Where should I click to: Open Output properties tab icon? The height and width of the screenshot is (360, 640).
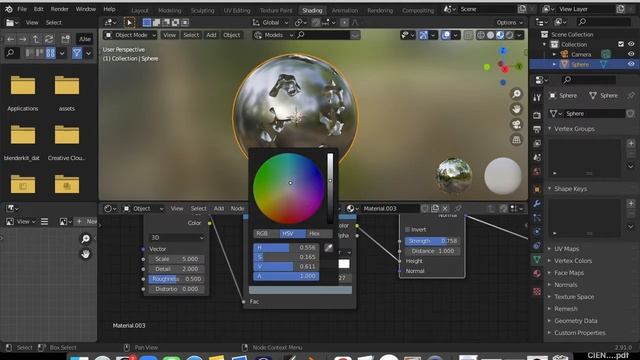tap(537, 129)
